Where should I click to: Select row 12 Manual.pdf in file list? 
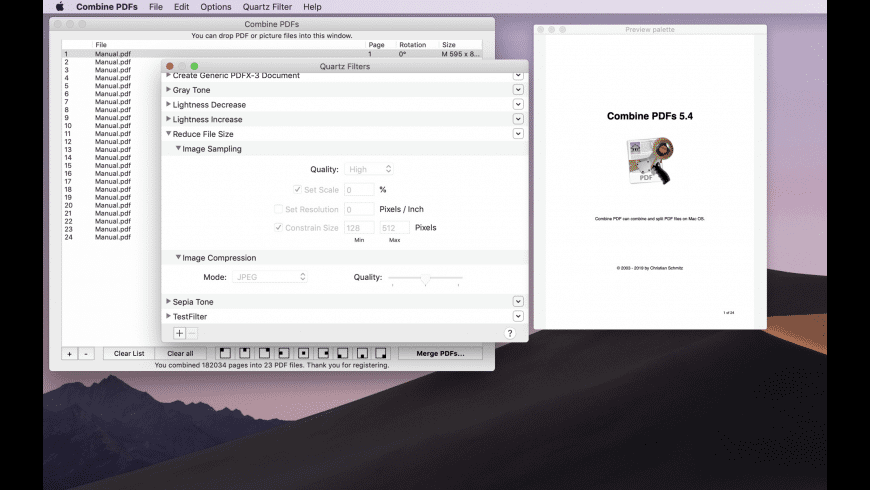113,142
